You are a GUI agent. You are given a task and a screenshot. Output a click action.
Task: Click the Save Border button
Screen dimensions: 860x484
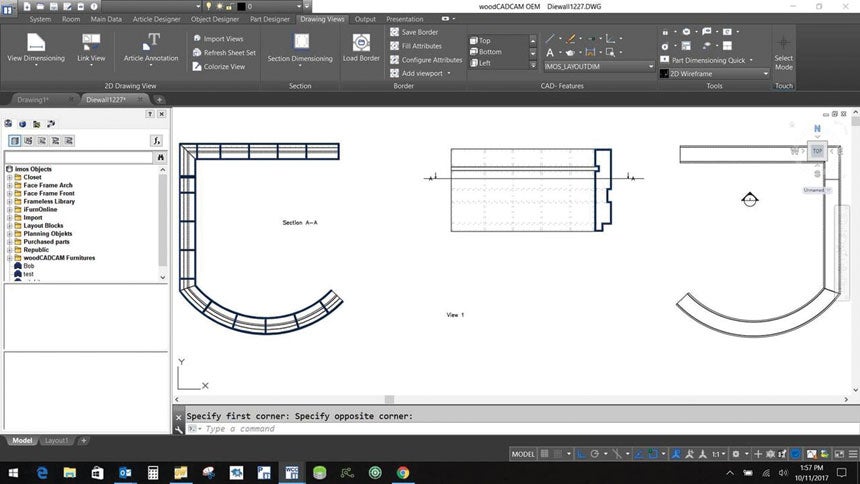click(414, 32)
